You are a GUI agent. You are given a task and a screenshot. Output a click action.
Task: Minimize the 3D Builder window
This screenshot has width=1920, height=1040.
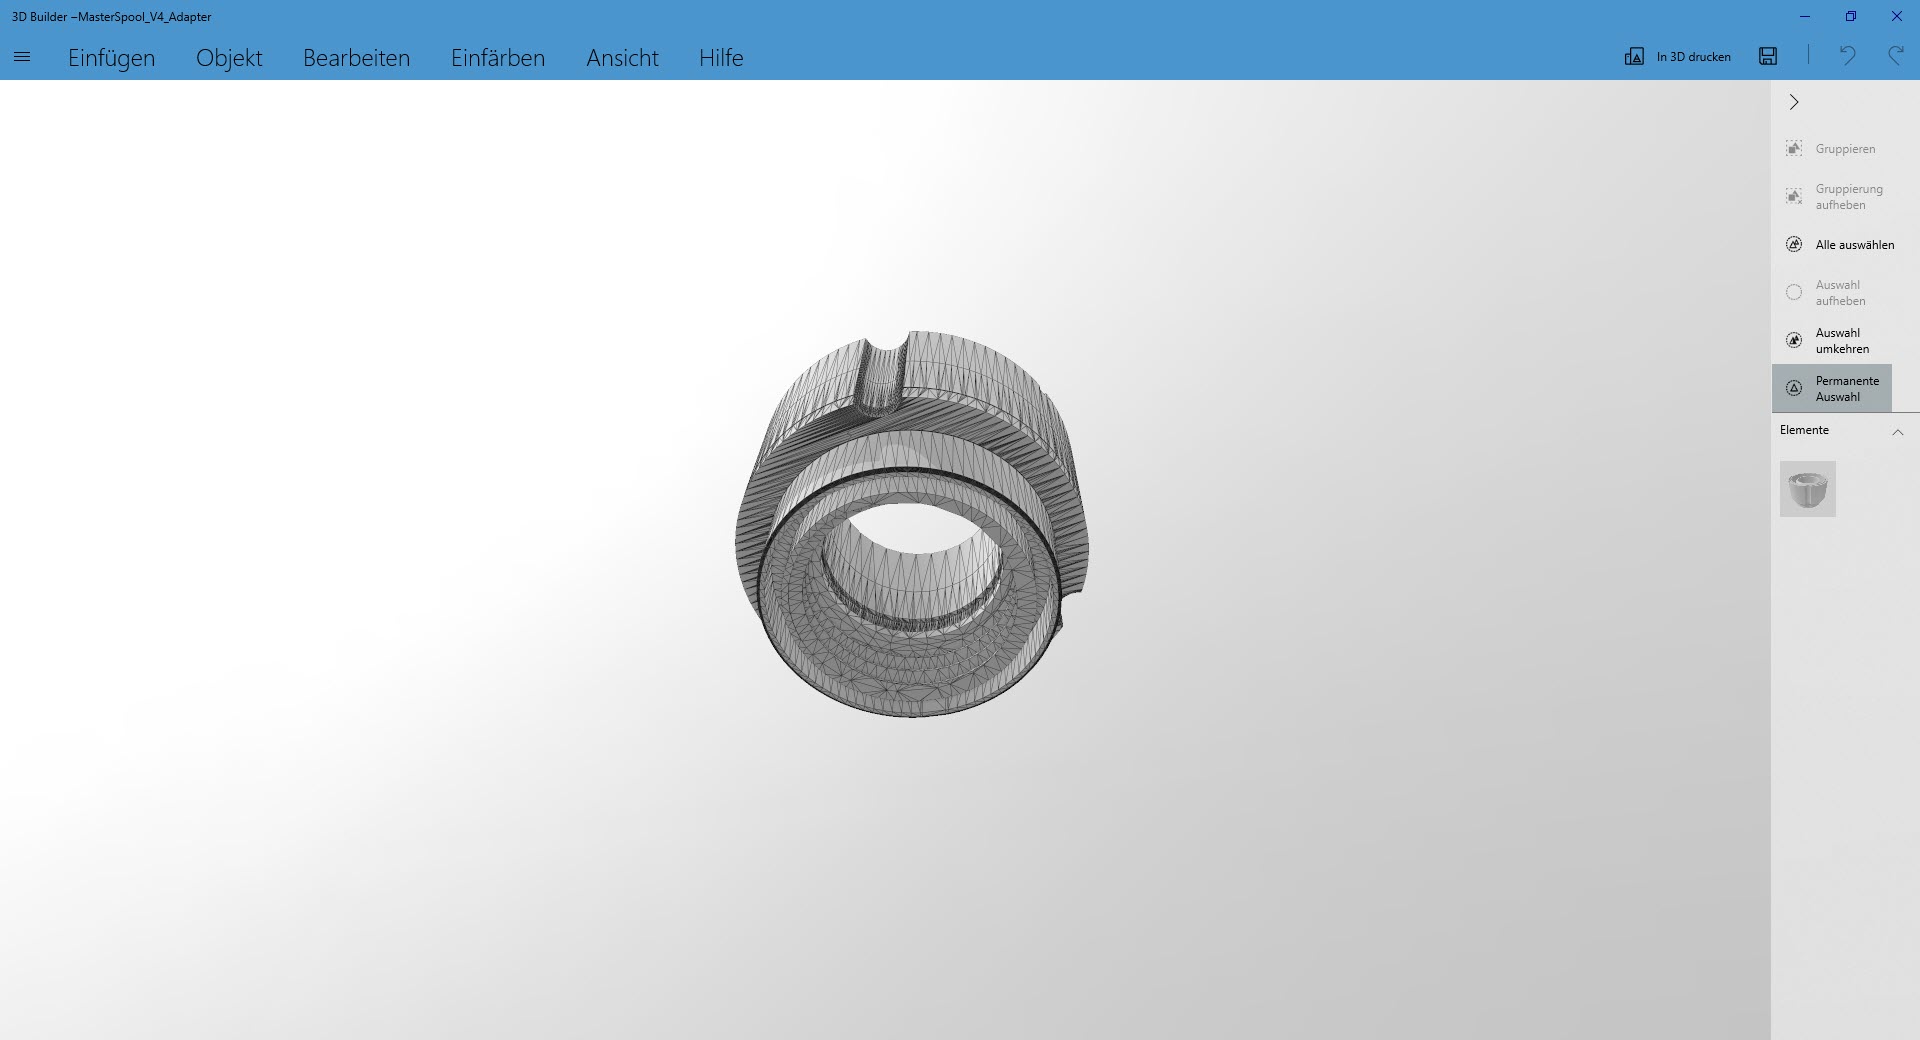[1805, 17]
